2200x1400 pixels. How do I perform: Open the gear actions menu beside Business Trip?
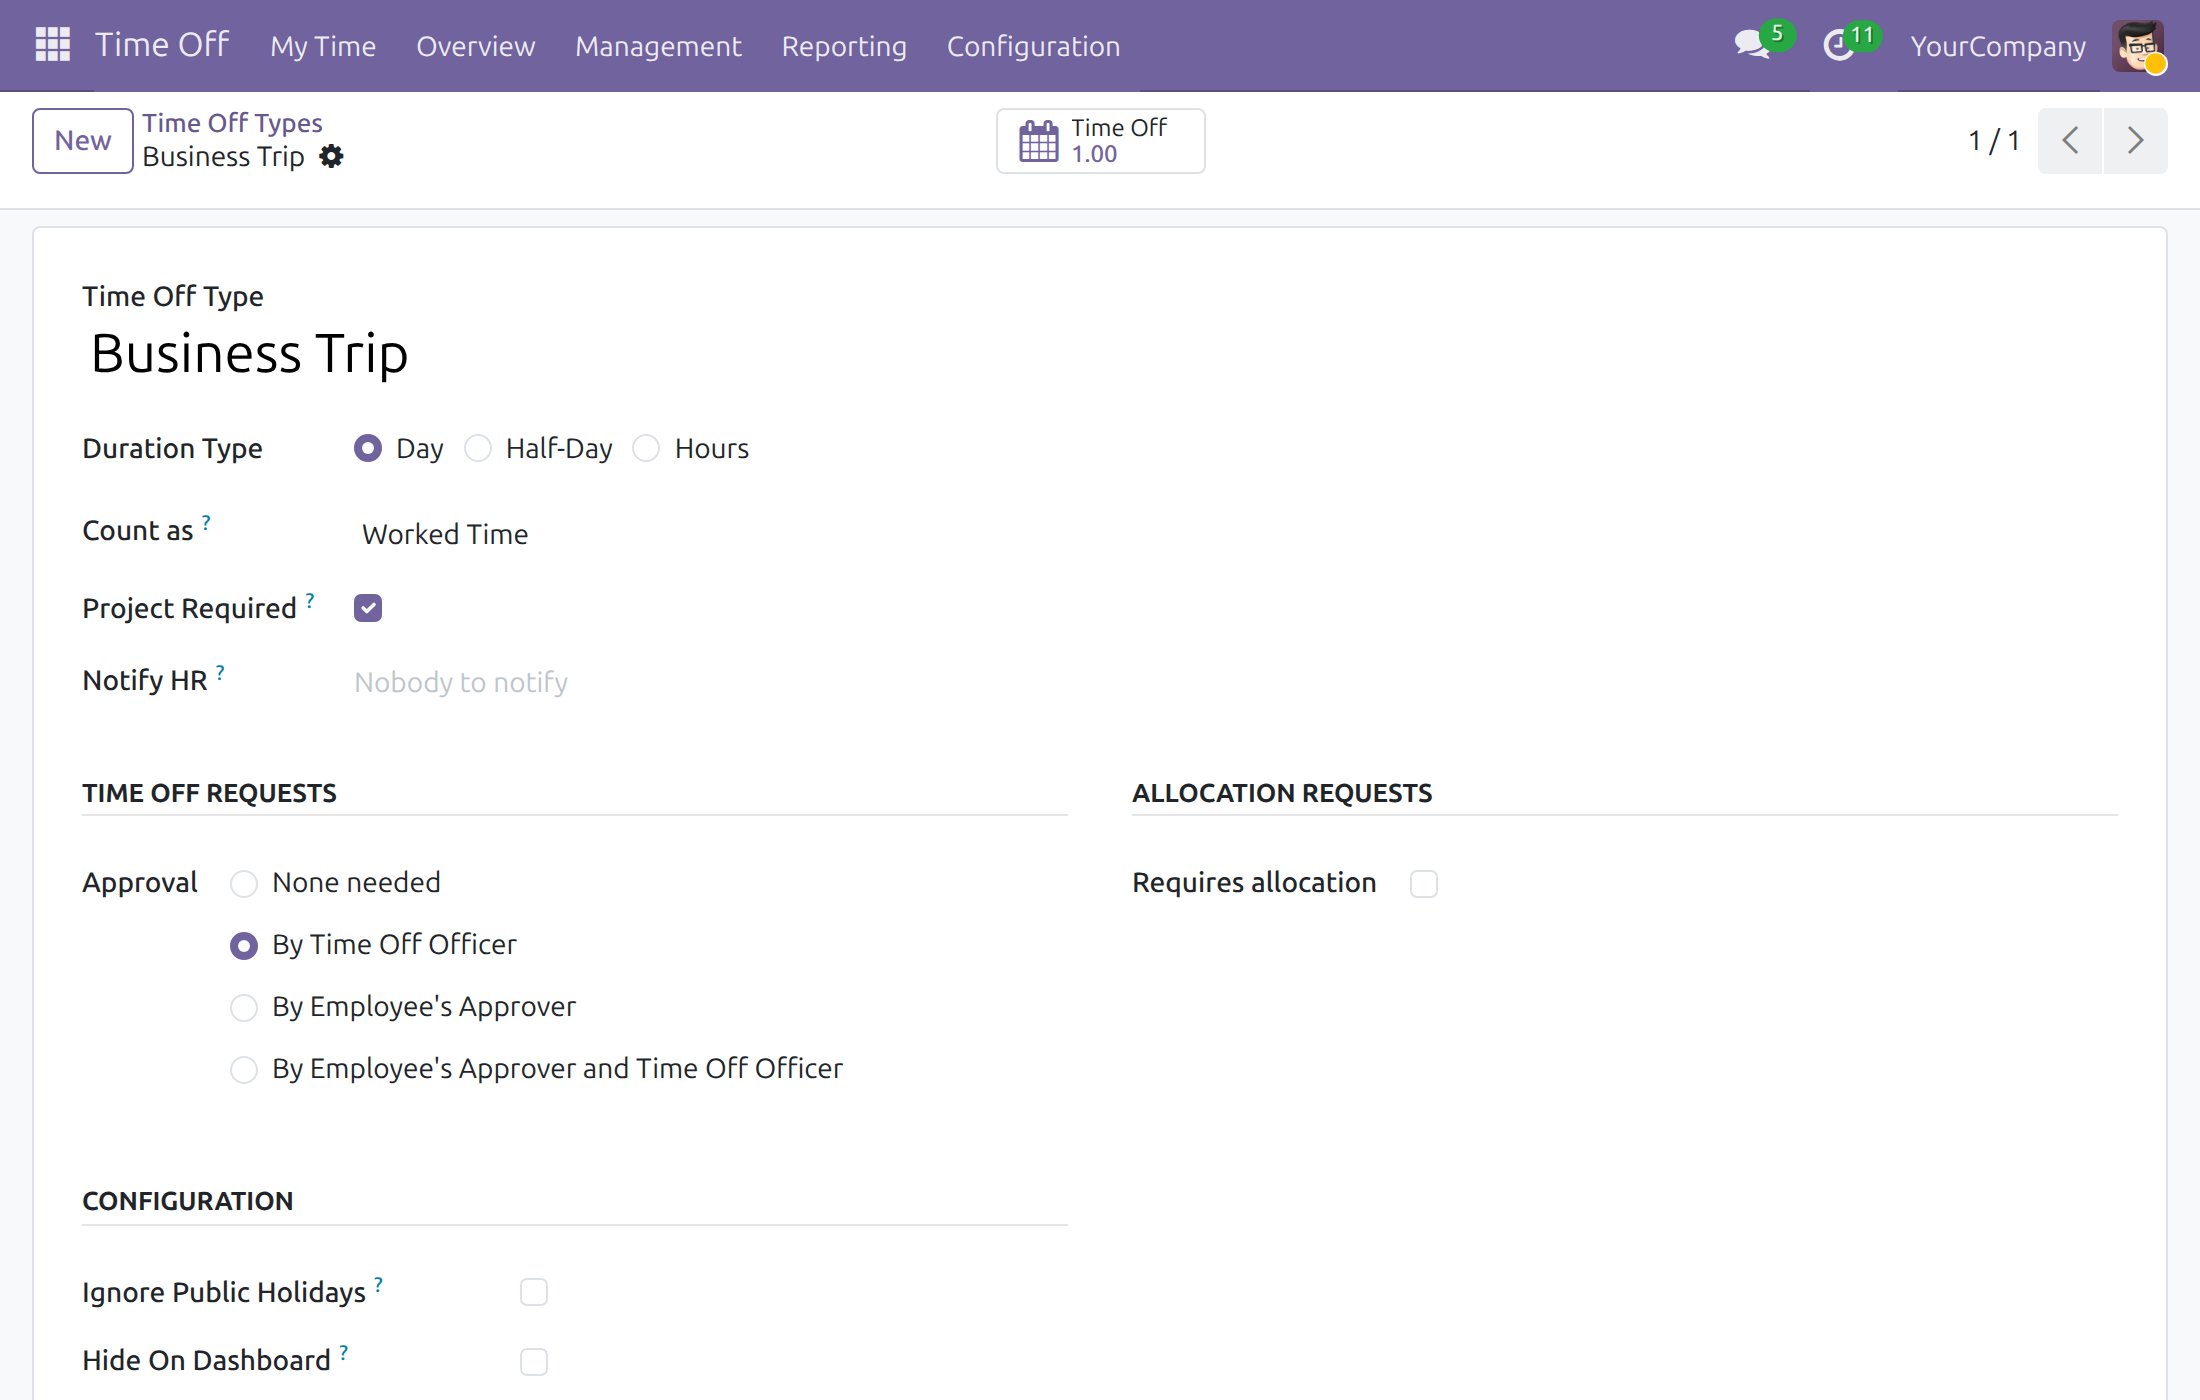(x=331, y=157)
